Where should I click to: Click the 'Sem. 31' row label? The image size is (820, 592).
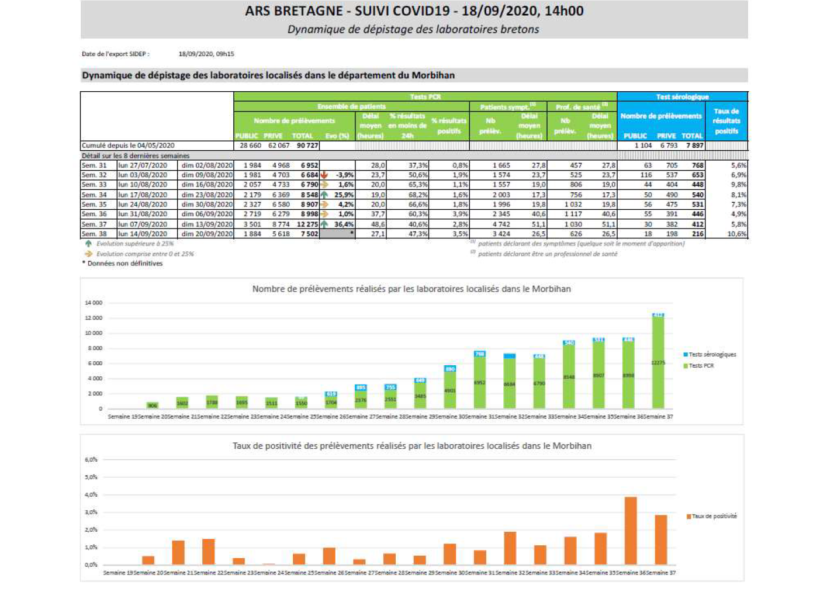(94, 165)
